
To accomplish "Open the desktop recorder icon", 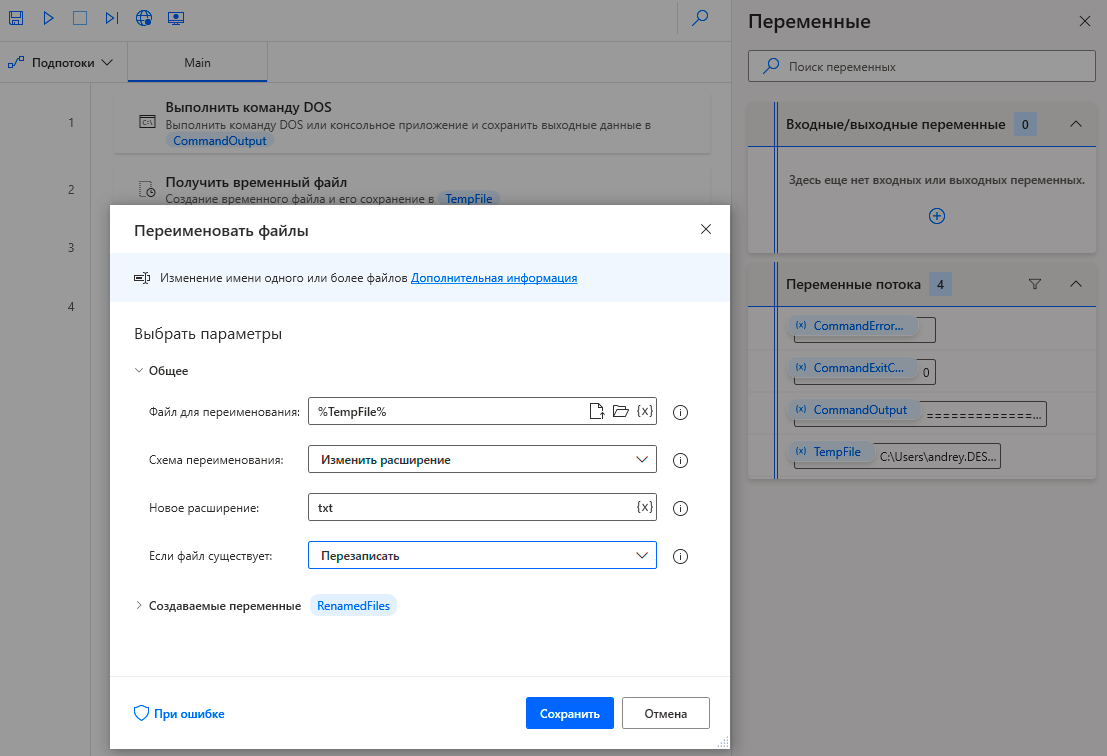I will click(176, 18).
